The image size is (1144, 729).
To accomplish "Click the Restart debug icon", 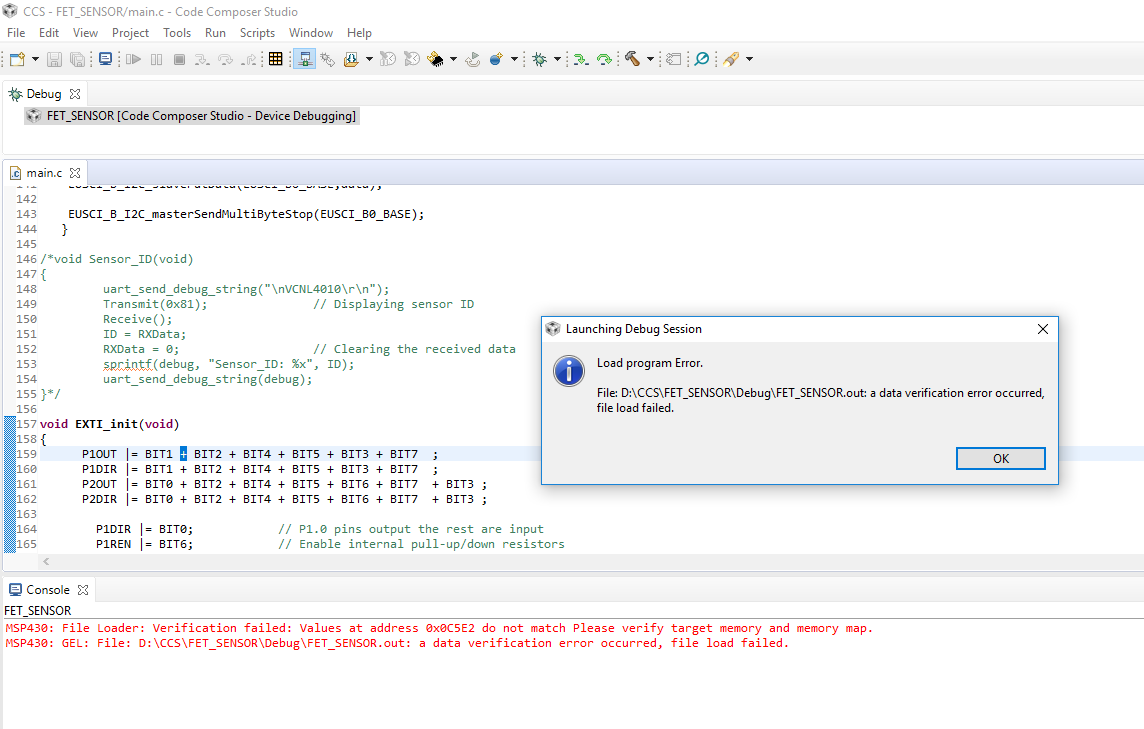I will coord(471,58).
